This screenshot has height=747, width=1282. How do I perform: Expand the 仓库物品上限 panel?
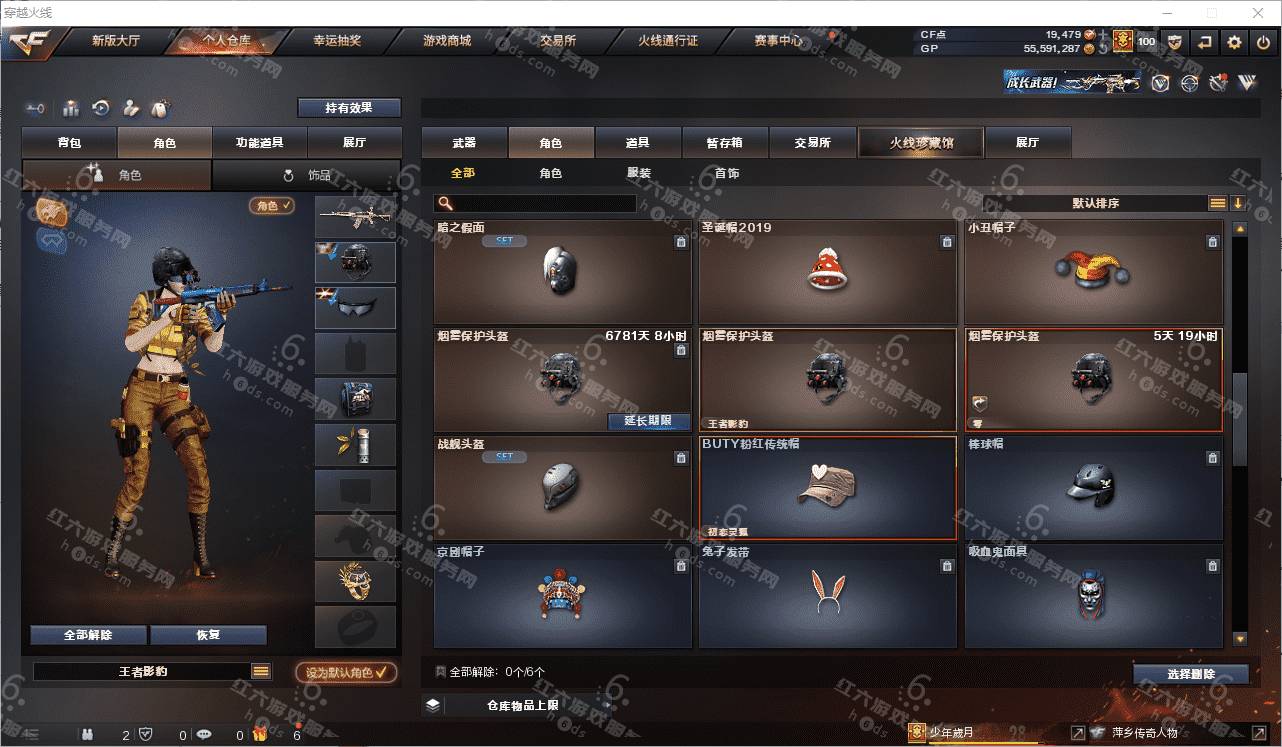[x=521, y=705]
